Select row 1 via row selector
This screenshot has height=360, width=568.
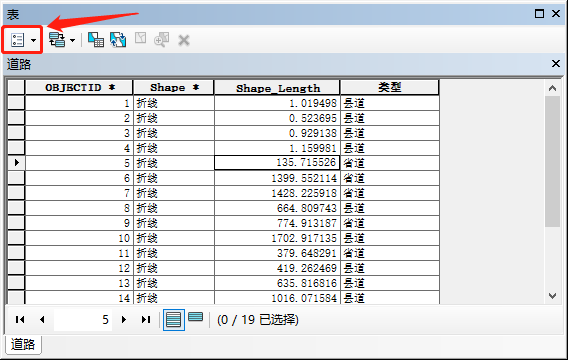click(x=16, y=103)
